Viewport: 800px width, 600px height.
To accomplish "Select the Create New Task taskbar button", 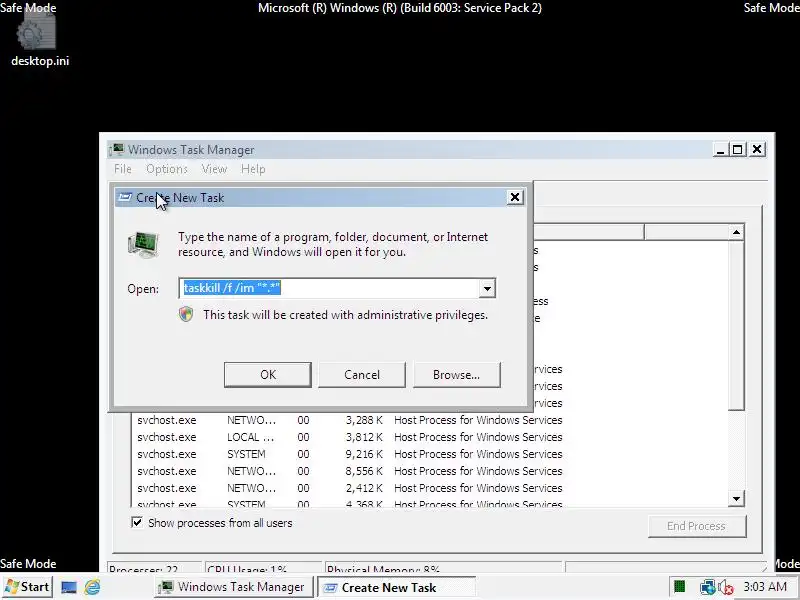I will 396,587.
